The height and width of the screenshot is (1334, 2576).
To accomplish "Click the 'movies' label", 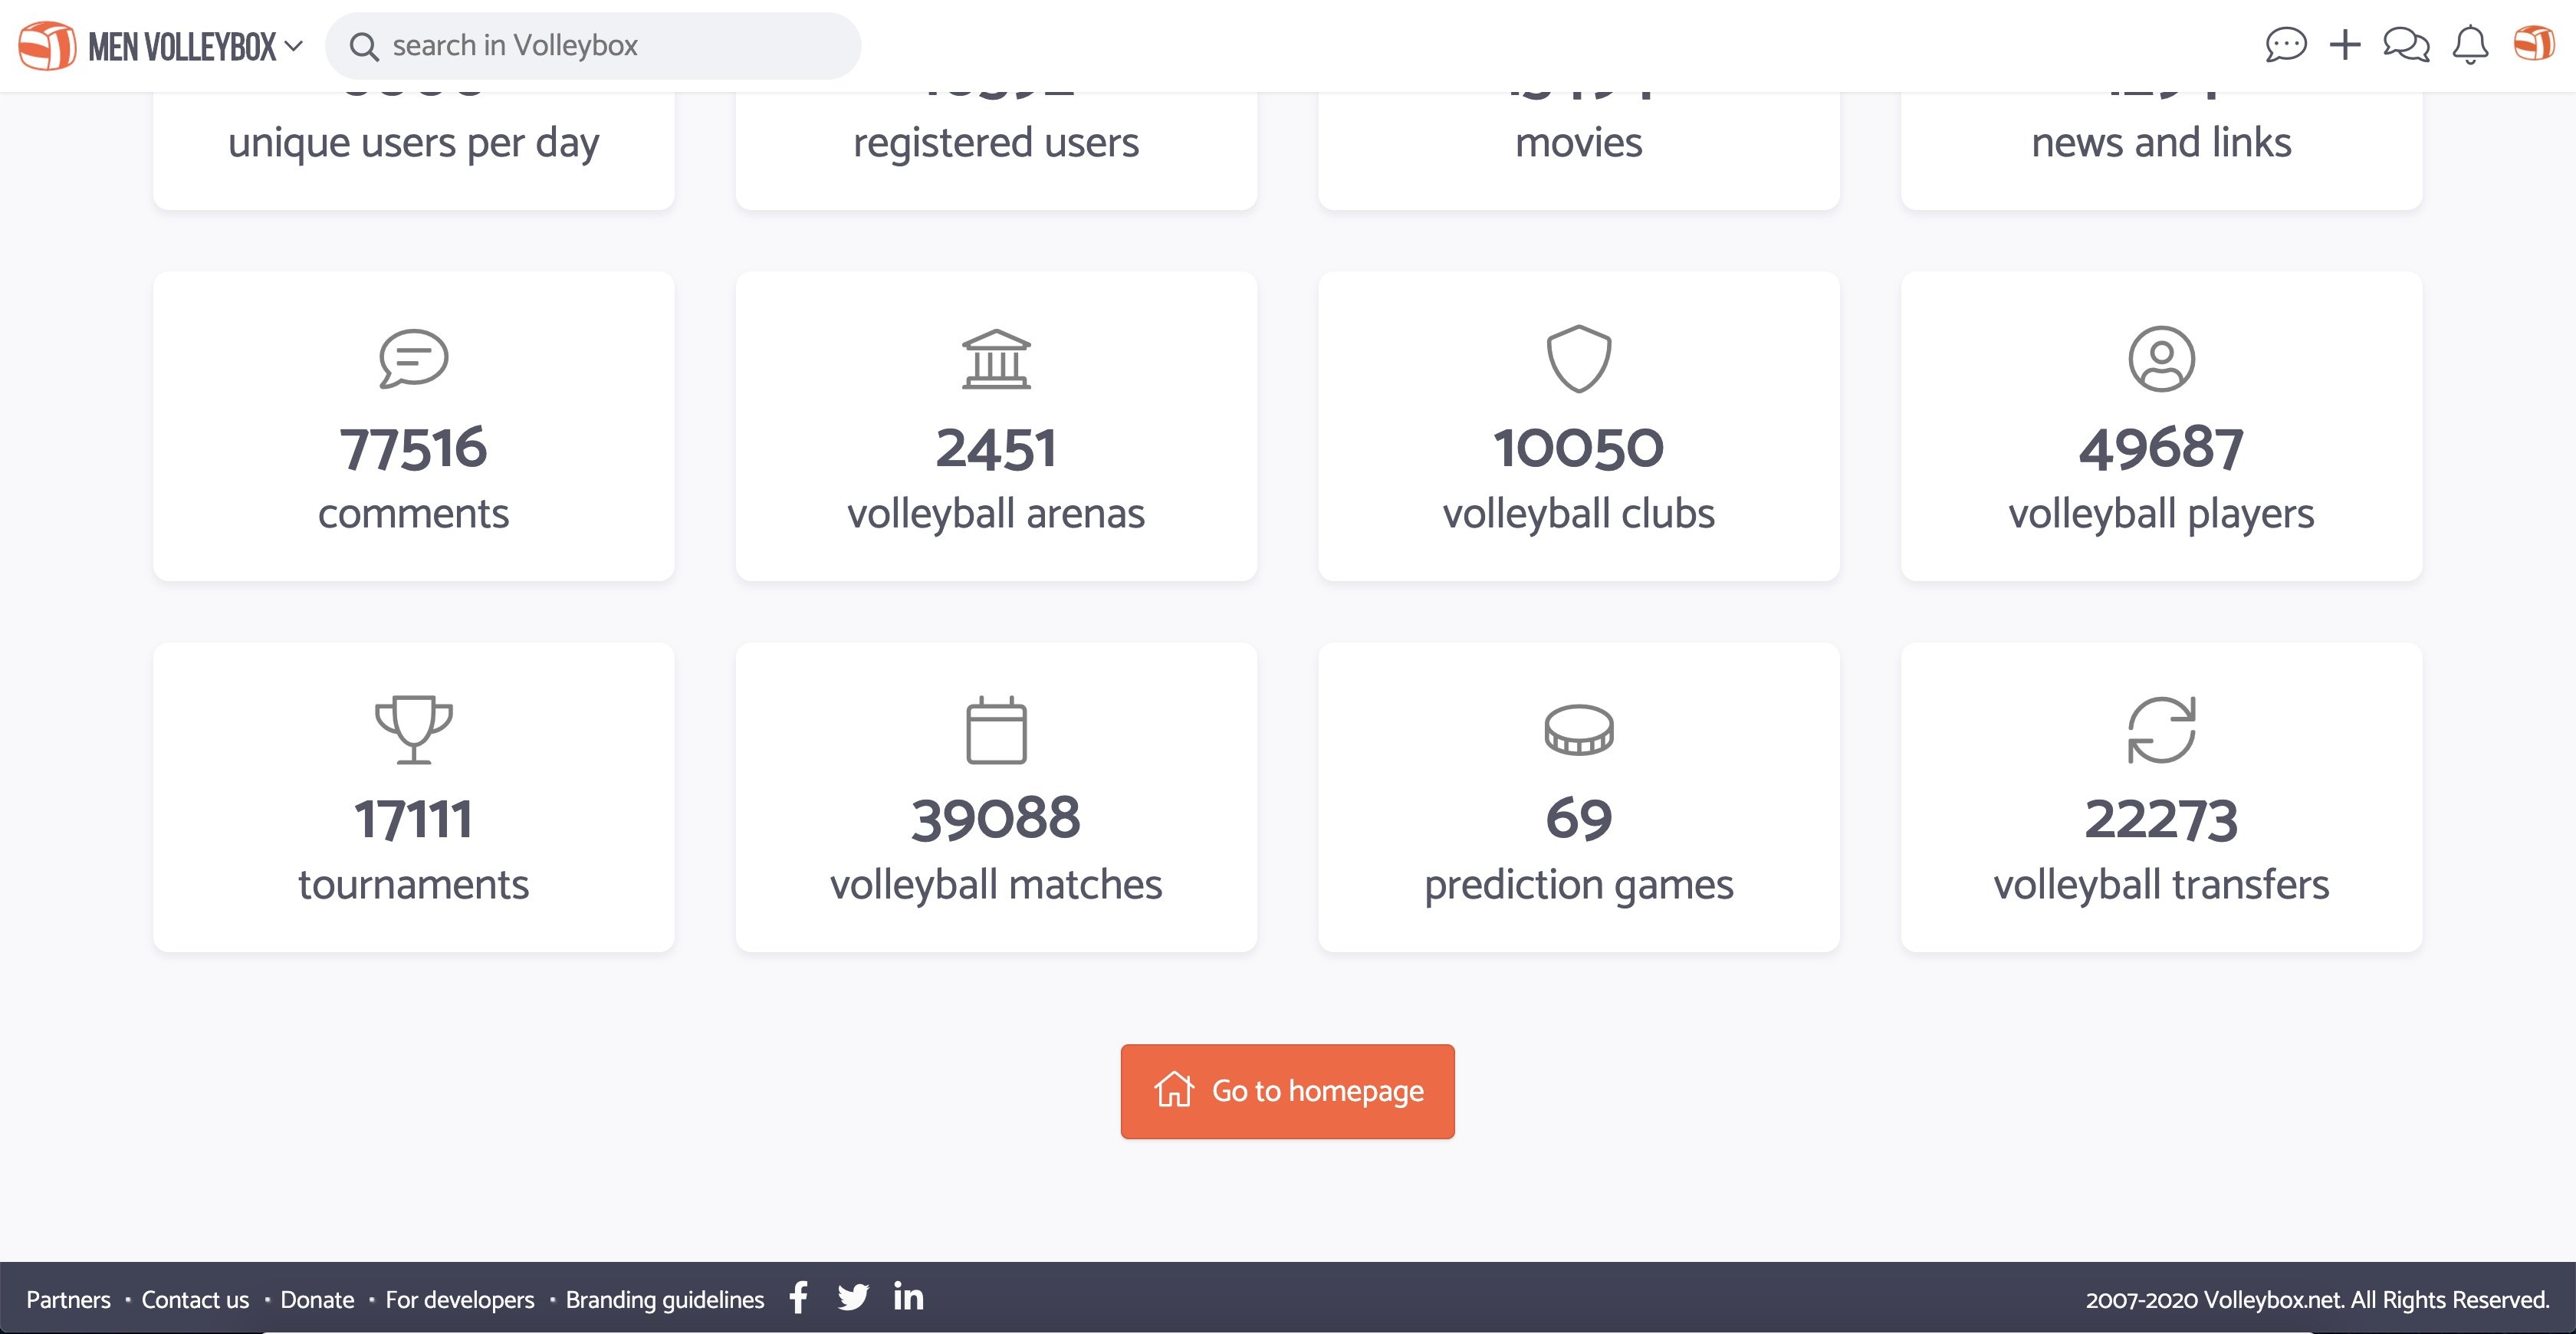I will [x=1579, y=143].
